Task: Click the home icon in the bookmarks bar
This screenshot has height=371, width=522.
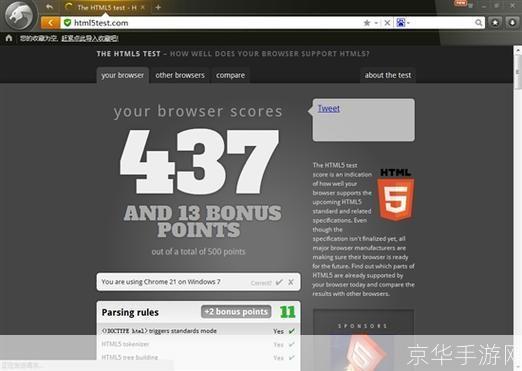Action: 9,38
